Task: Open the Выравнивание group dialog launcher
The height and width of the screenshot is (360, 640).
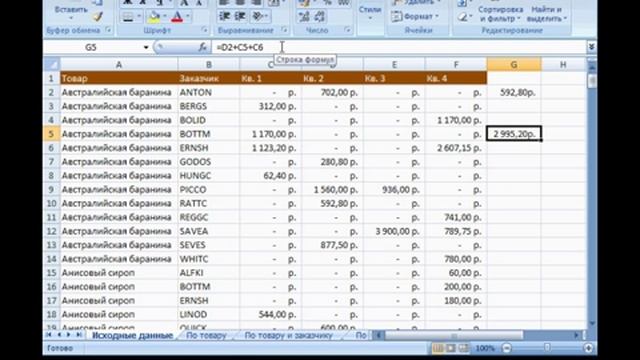Action: tap(284, 30)
